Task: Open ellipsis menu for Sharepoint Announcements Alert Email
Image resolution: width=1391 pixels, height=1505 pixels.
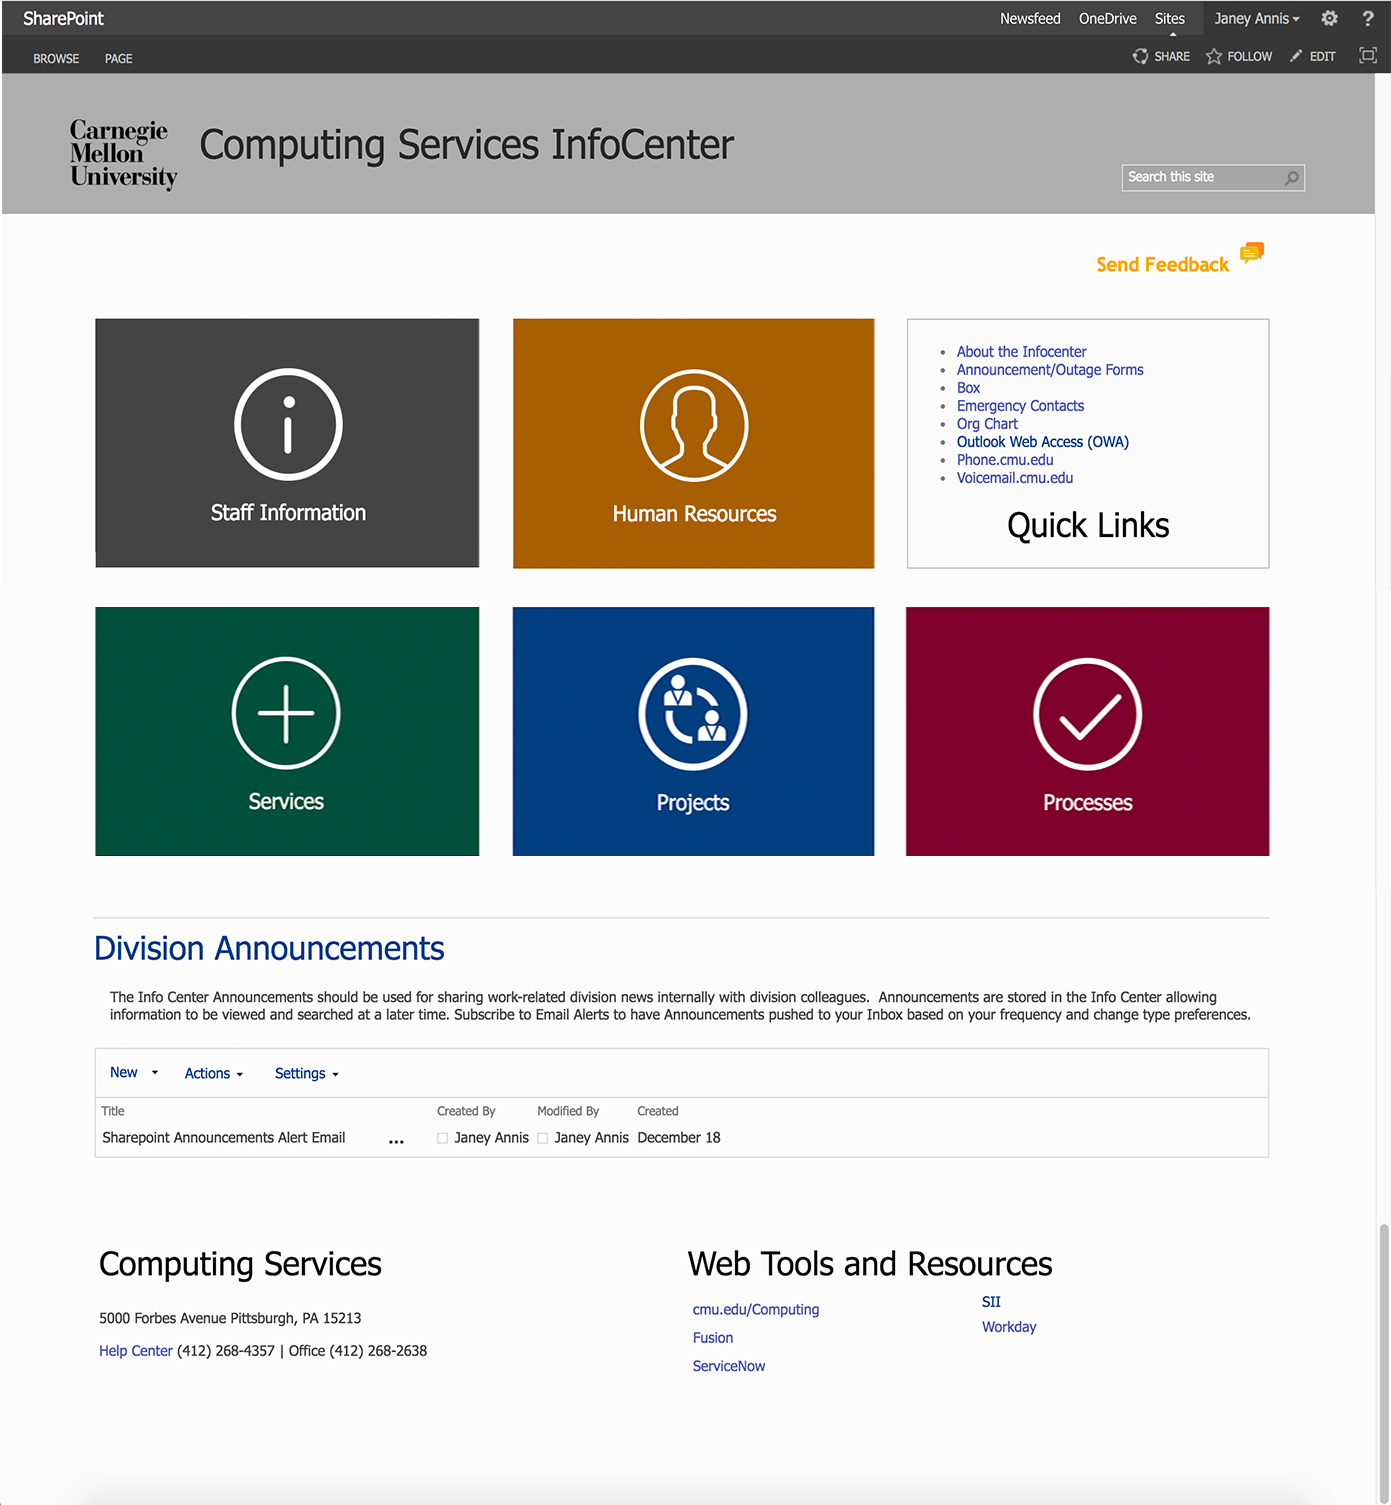Action: point(396,1141)
